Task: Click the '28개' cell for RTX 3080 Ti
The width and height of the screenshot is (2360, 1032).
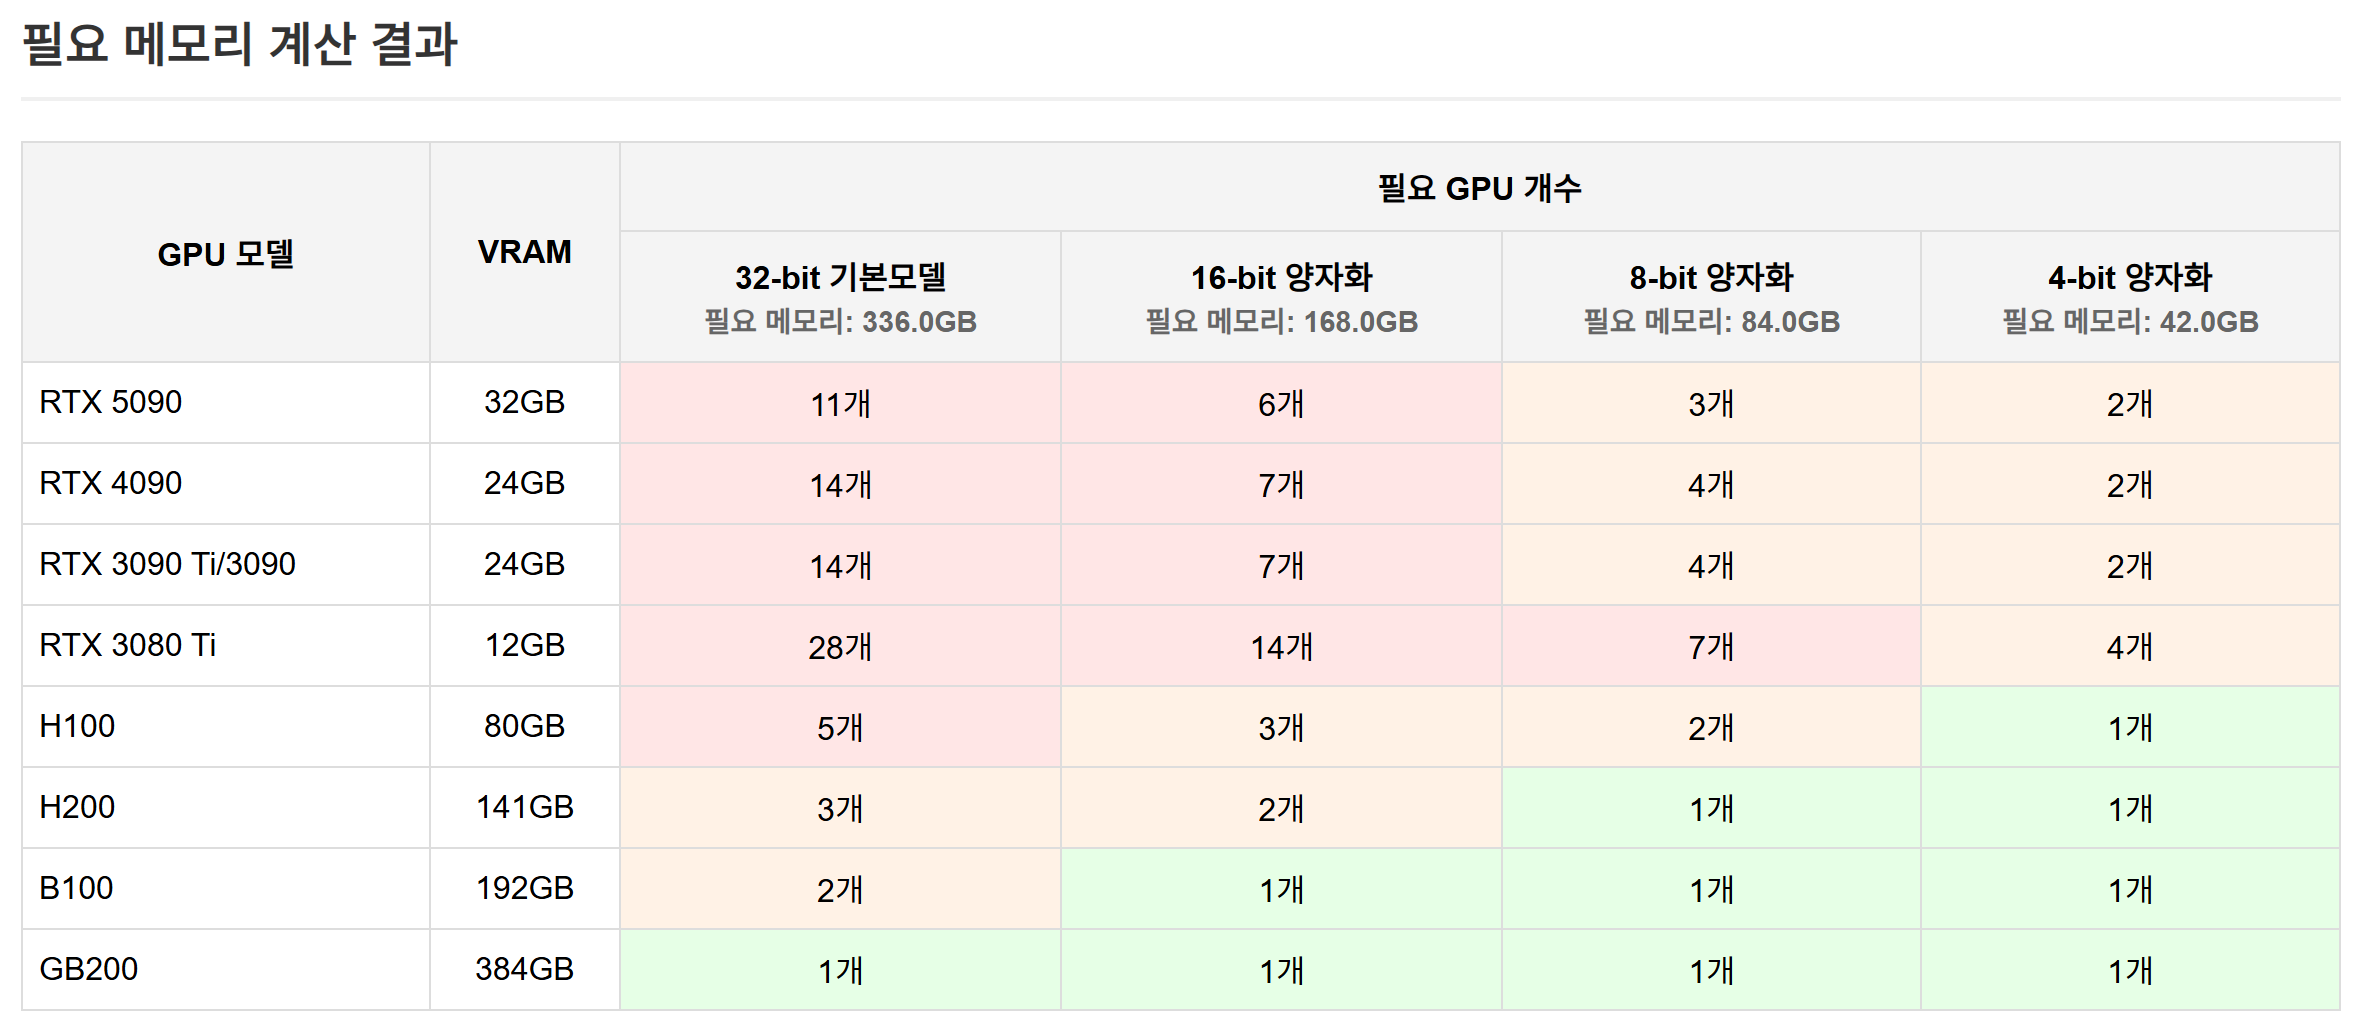Action: (x=841, y=646)
